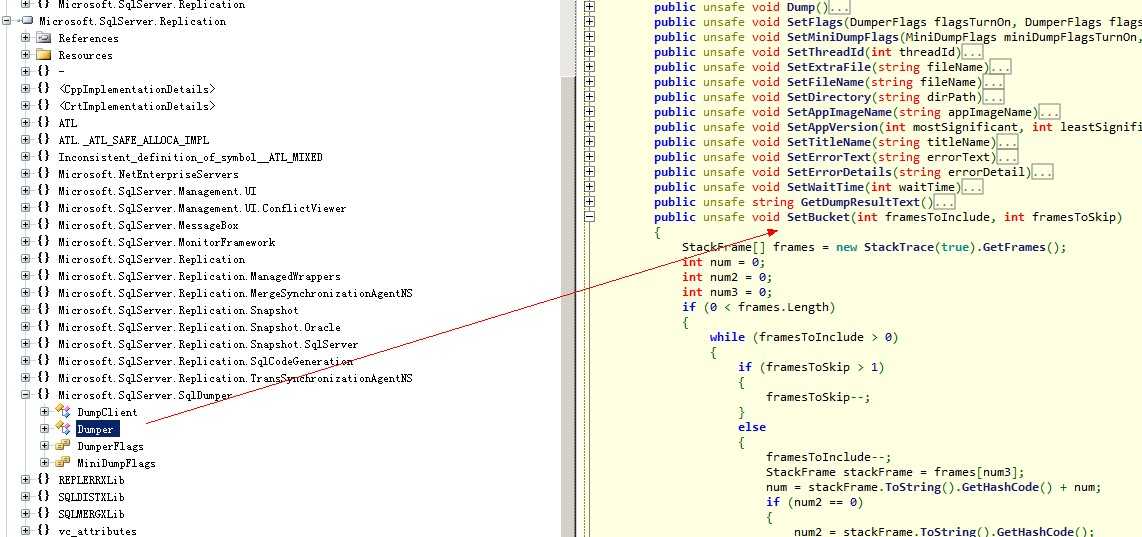The image size is (1142, 537).
Task: Open the StackTrace type link
Action: (899, 247)
